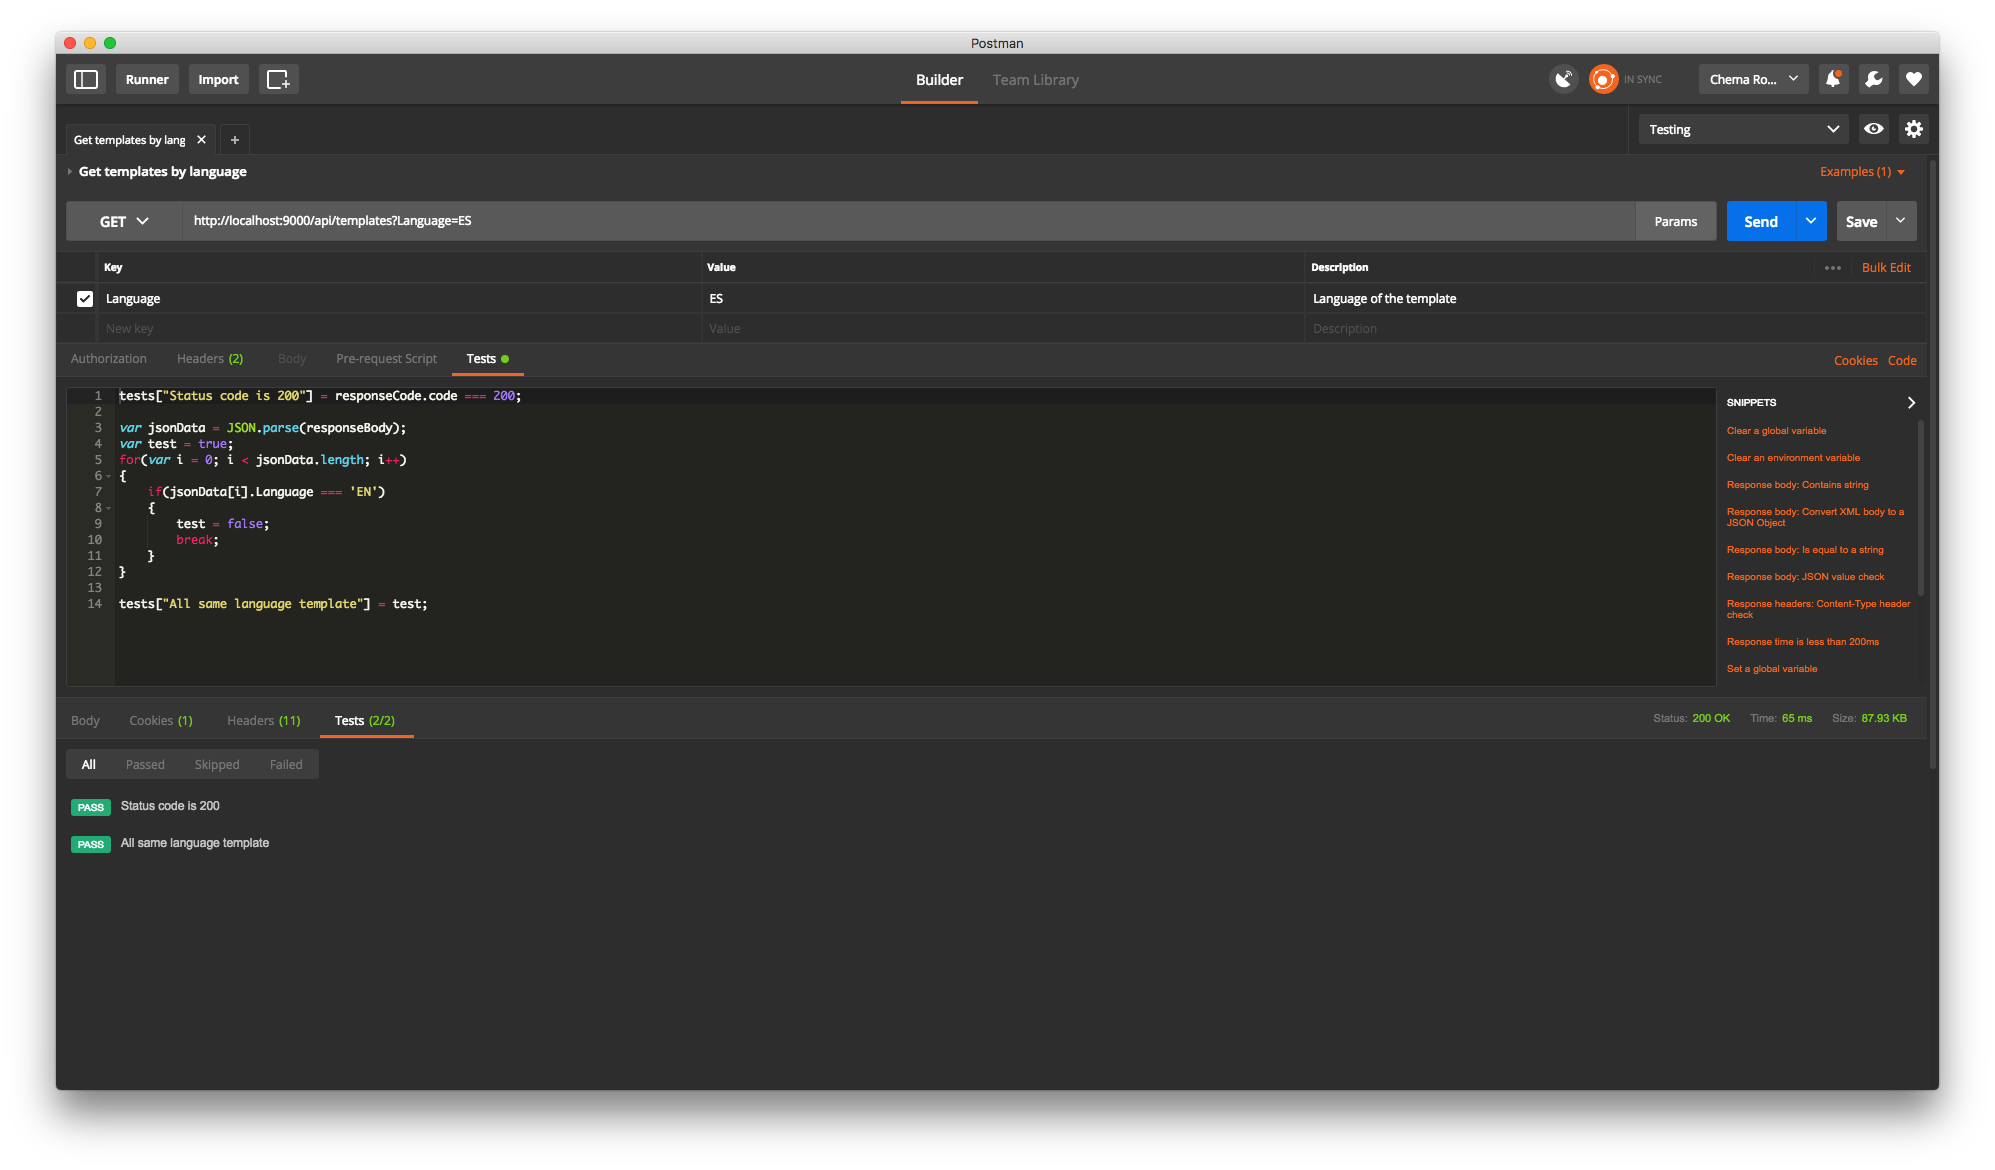Collapse the Snippets panel arrow
The image size is (1995, 1170).
1911,402
